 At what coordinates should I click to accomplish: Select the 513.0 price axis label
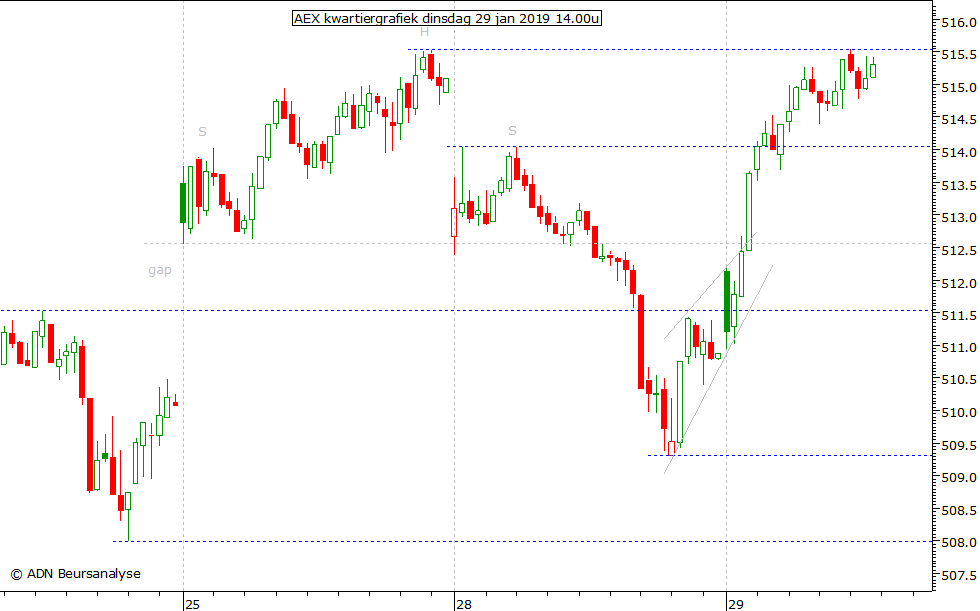coord(959,218)
